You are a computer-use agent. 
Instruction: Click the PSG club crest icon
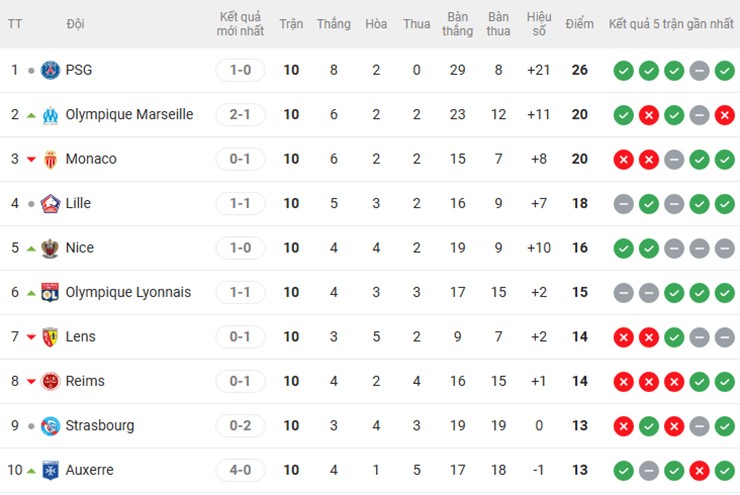pos(50,70)
